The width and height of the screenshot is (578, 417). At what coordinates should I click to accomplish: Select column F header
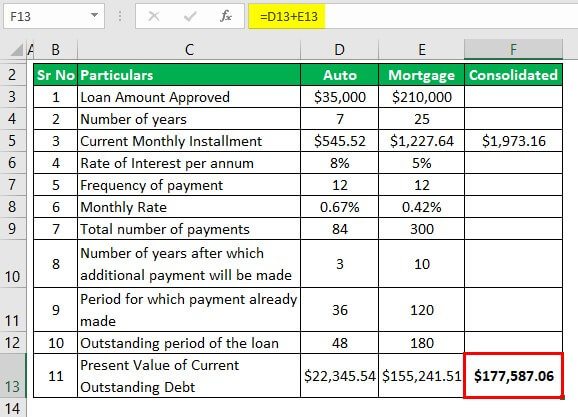(x=513, y=50)
